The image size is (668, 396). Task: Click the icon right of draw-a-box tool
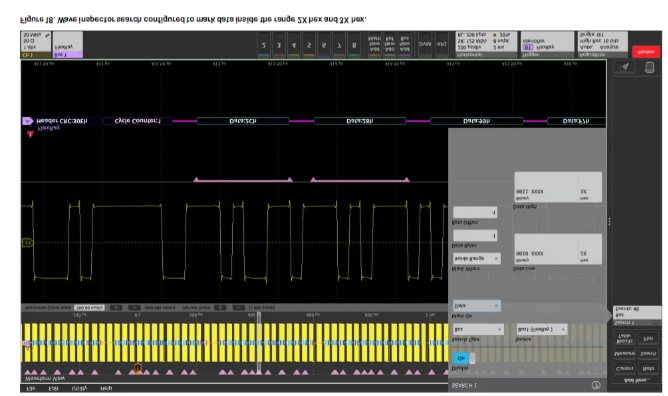tap(649, 67)
